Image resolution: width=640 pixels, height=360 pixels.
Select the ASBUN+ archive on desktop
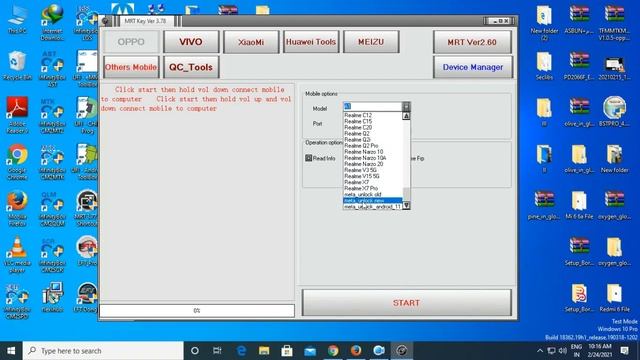click(579, 20)
